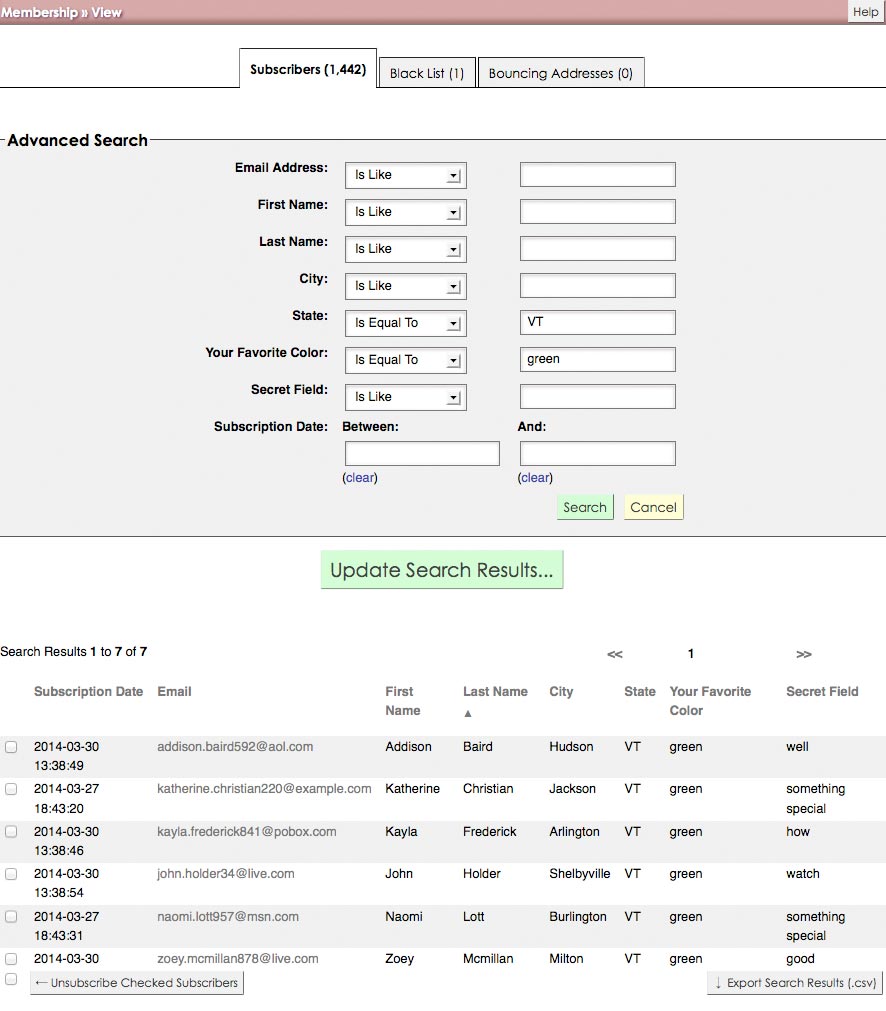Clear the Between date via clear link
The image size is (886, 1011).
point(360,478)
